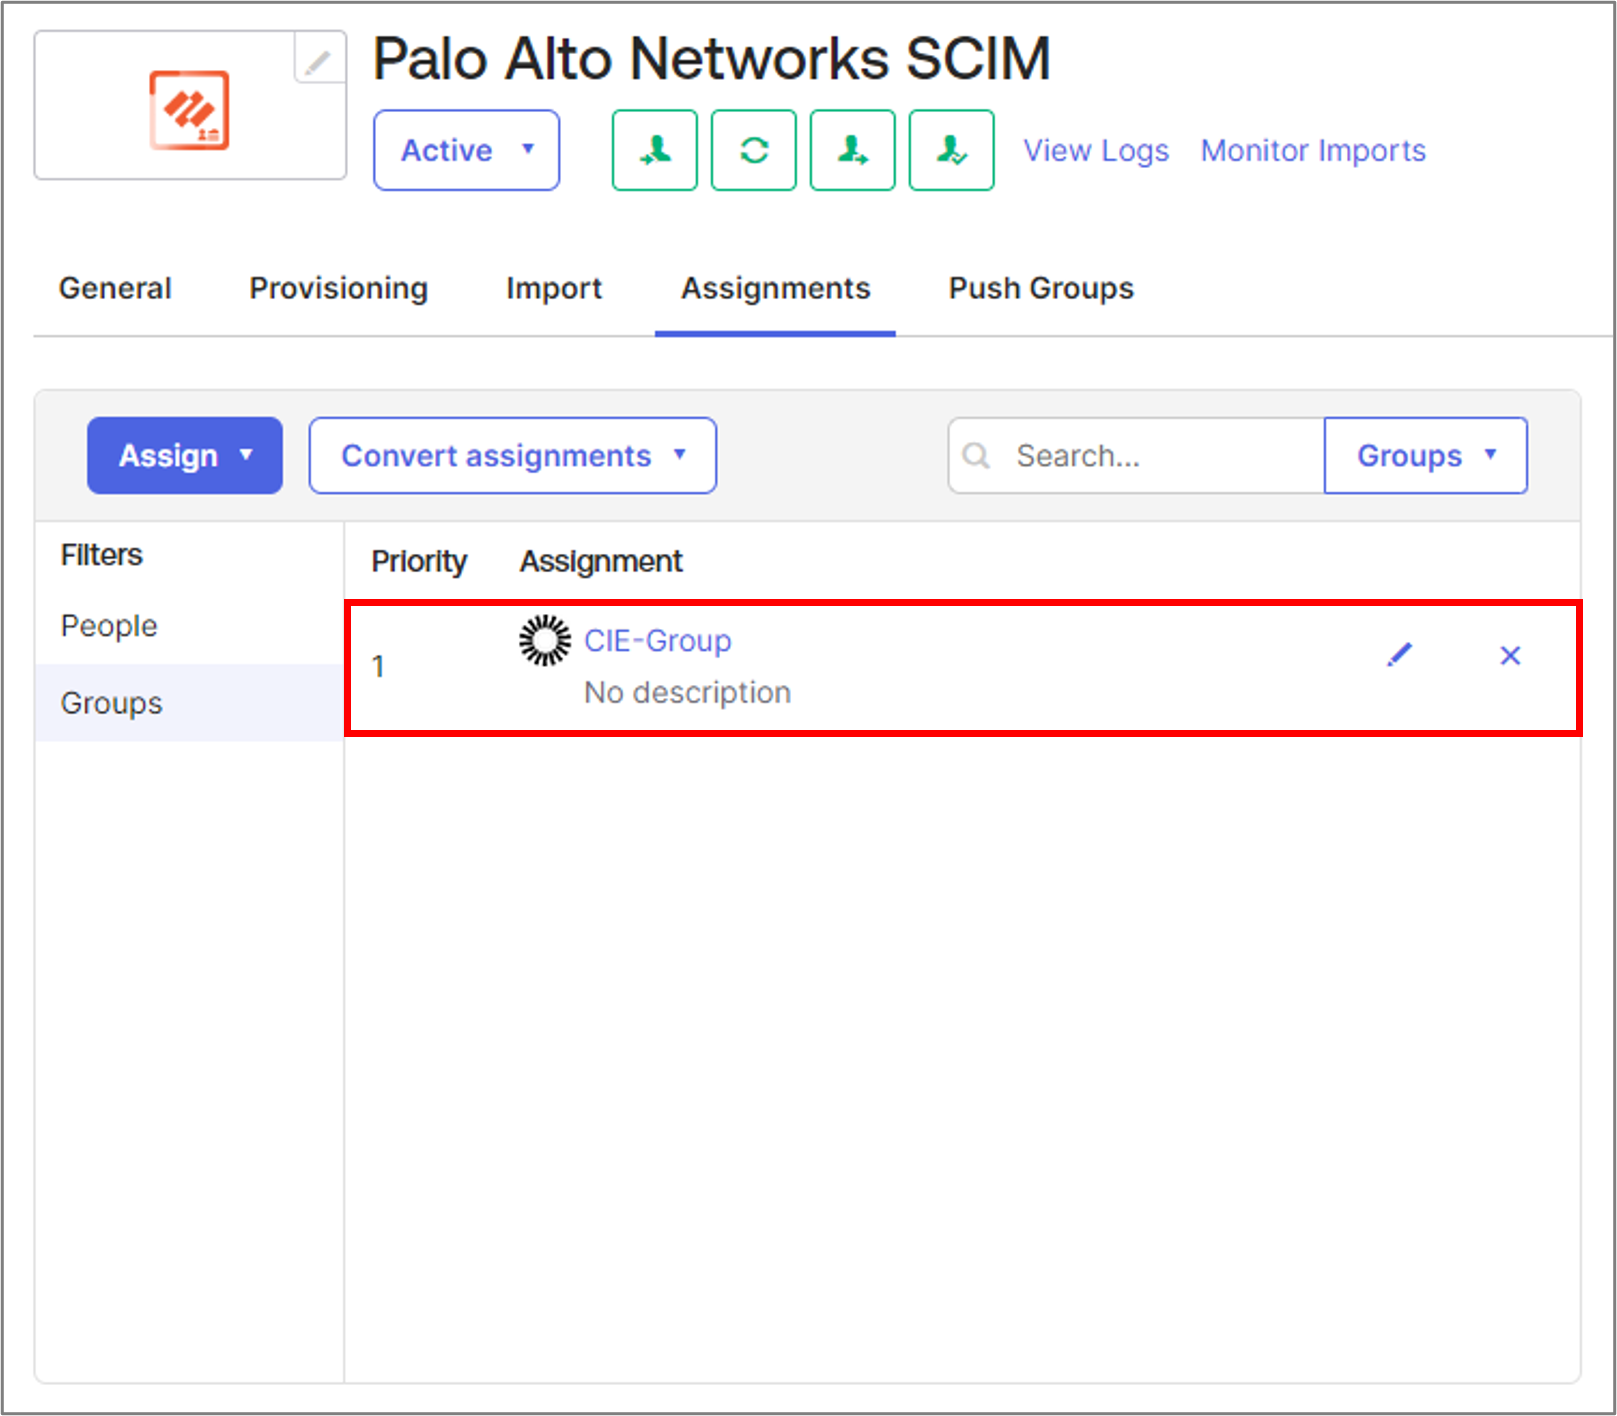Click the Palo Alto Networks SCIM title
The image size is (1617, 1416).
click(712, 58)
